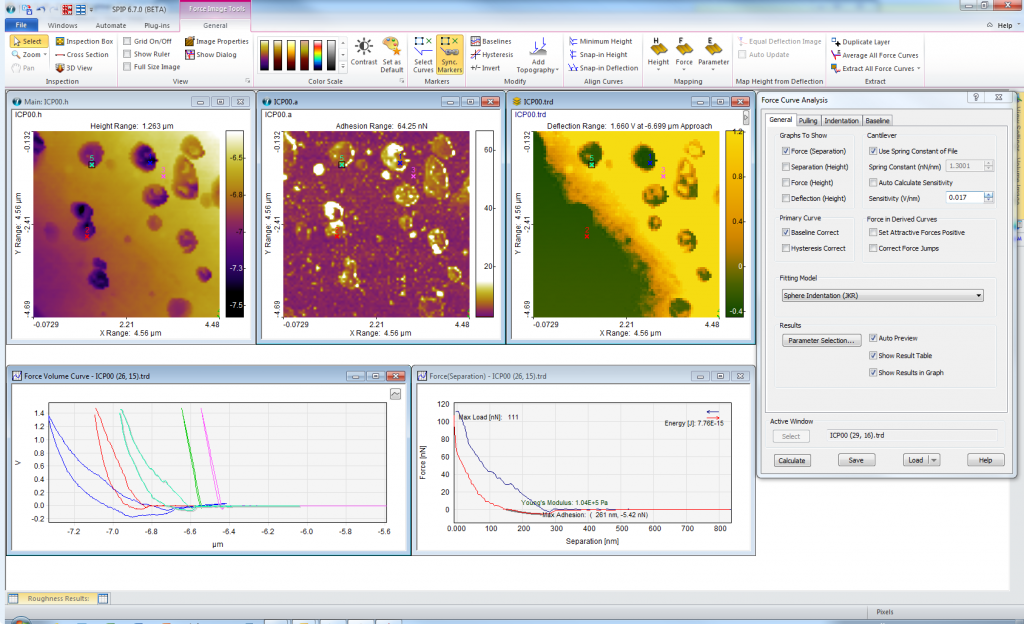Image resolution: width=1024 pixels, height=624 pixels.
Task: Click the Calculate button
Action: [x=792, y=460]
